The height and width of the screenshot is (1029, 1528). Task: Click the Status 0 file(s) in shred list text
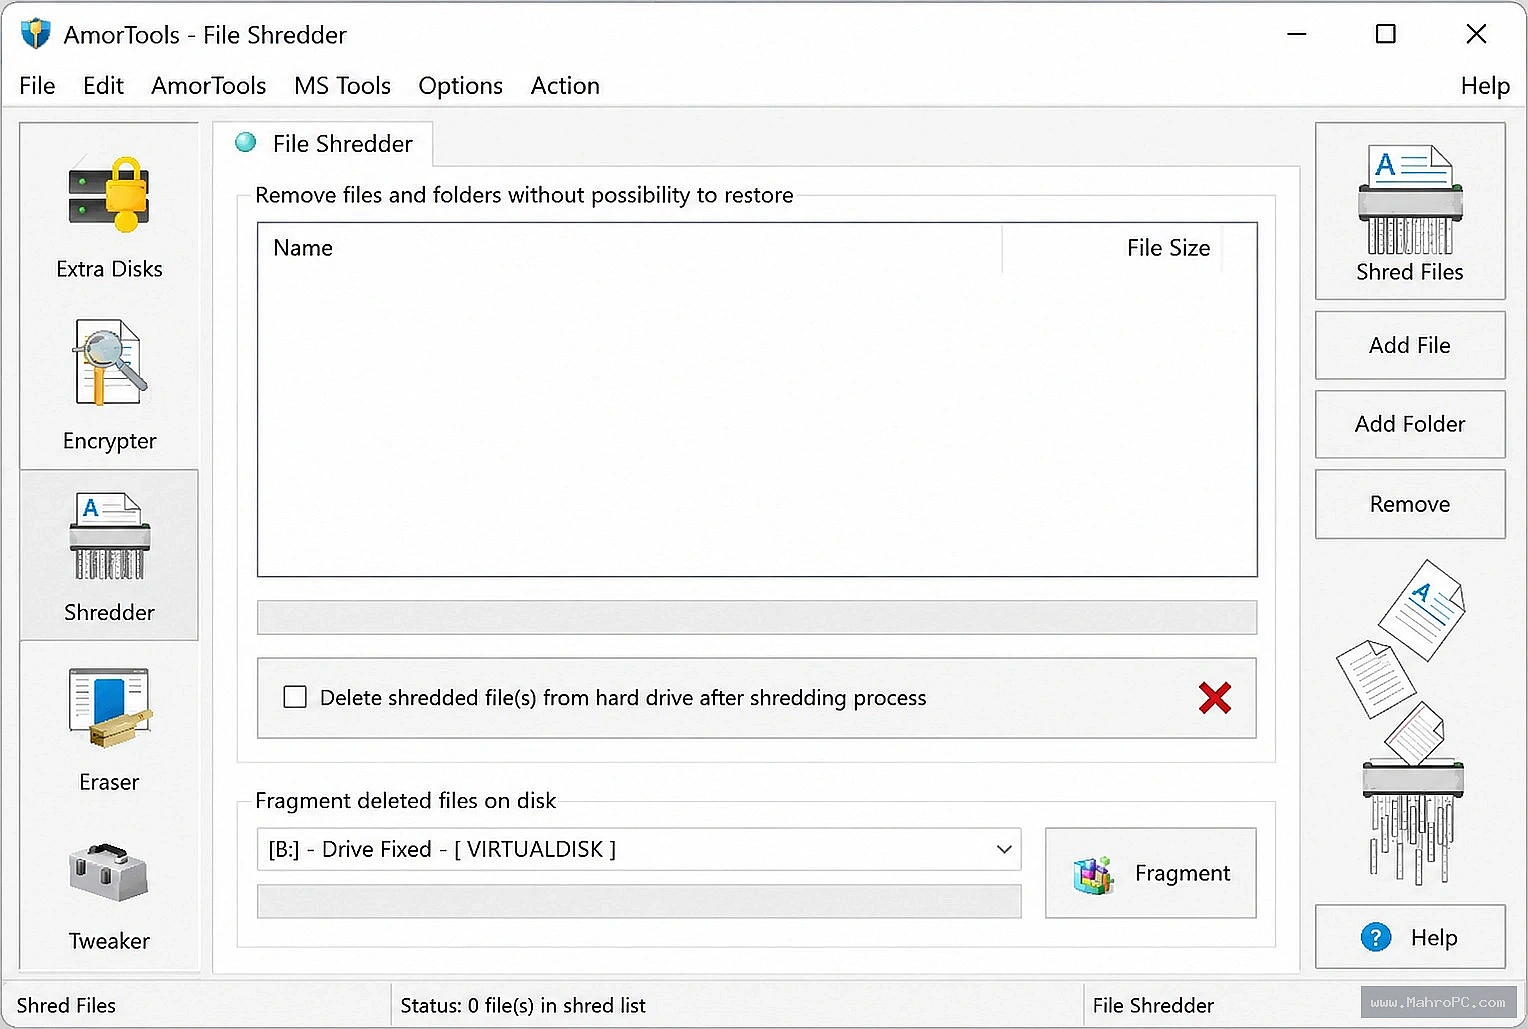pos(523,1005)
